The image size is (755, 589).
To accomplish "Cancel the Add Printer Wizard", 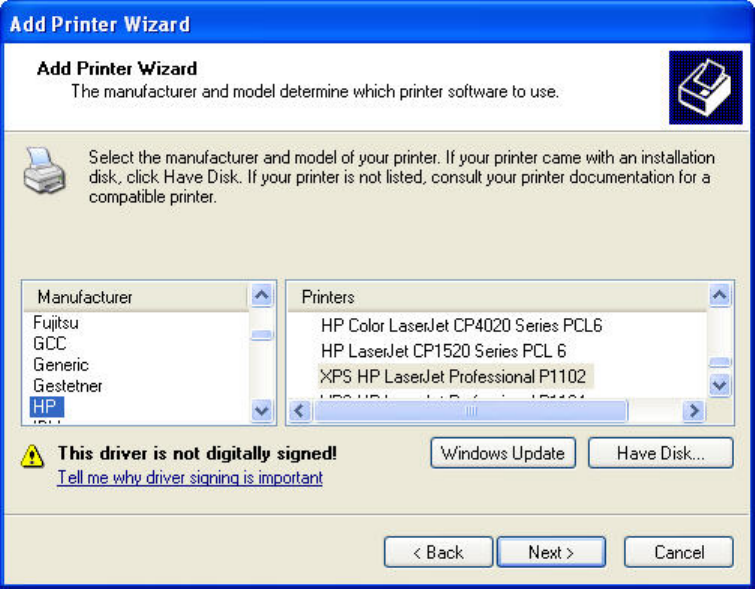I will [x=679, y=552].
